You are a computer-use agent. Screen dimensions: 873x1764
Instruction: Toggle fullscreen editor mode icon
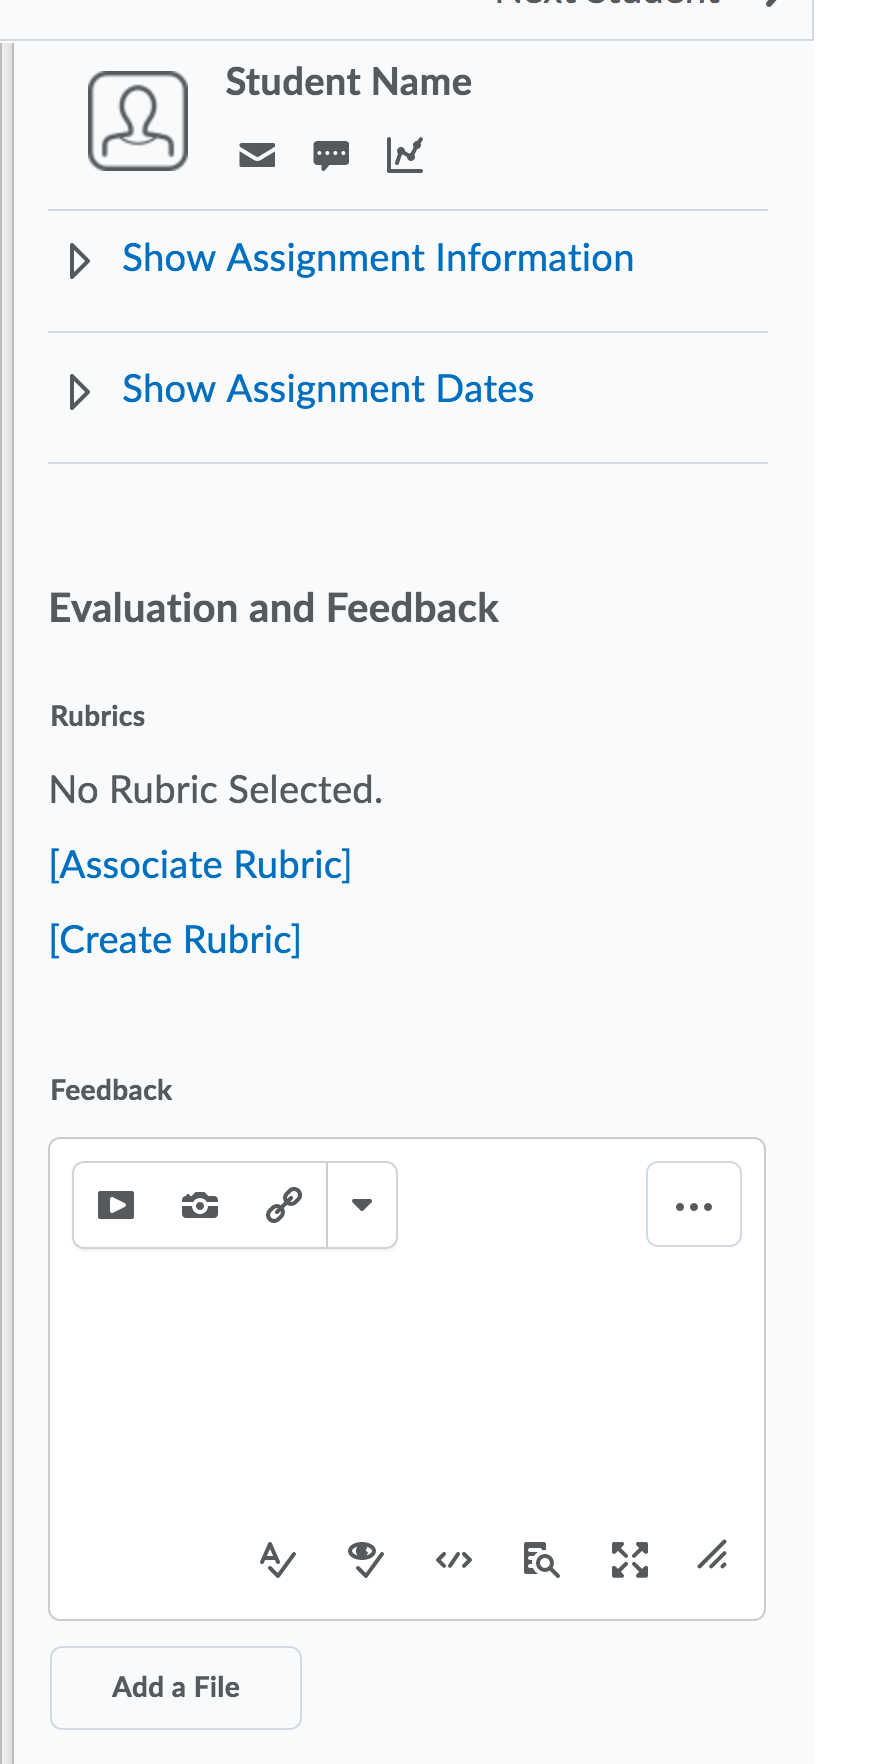630,1559
